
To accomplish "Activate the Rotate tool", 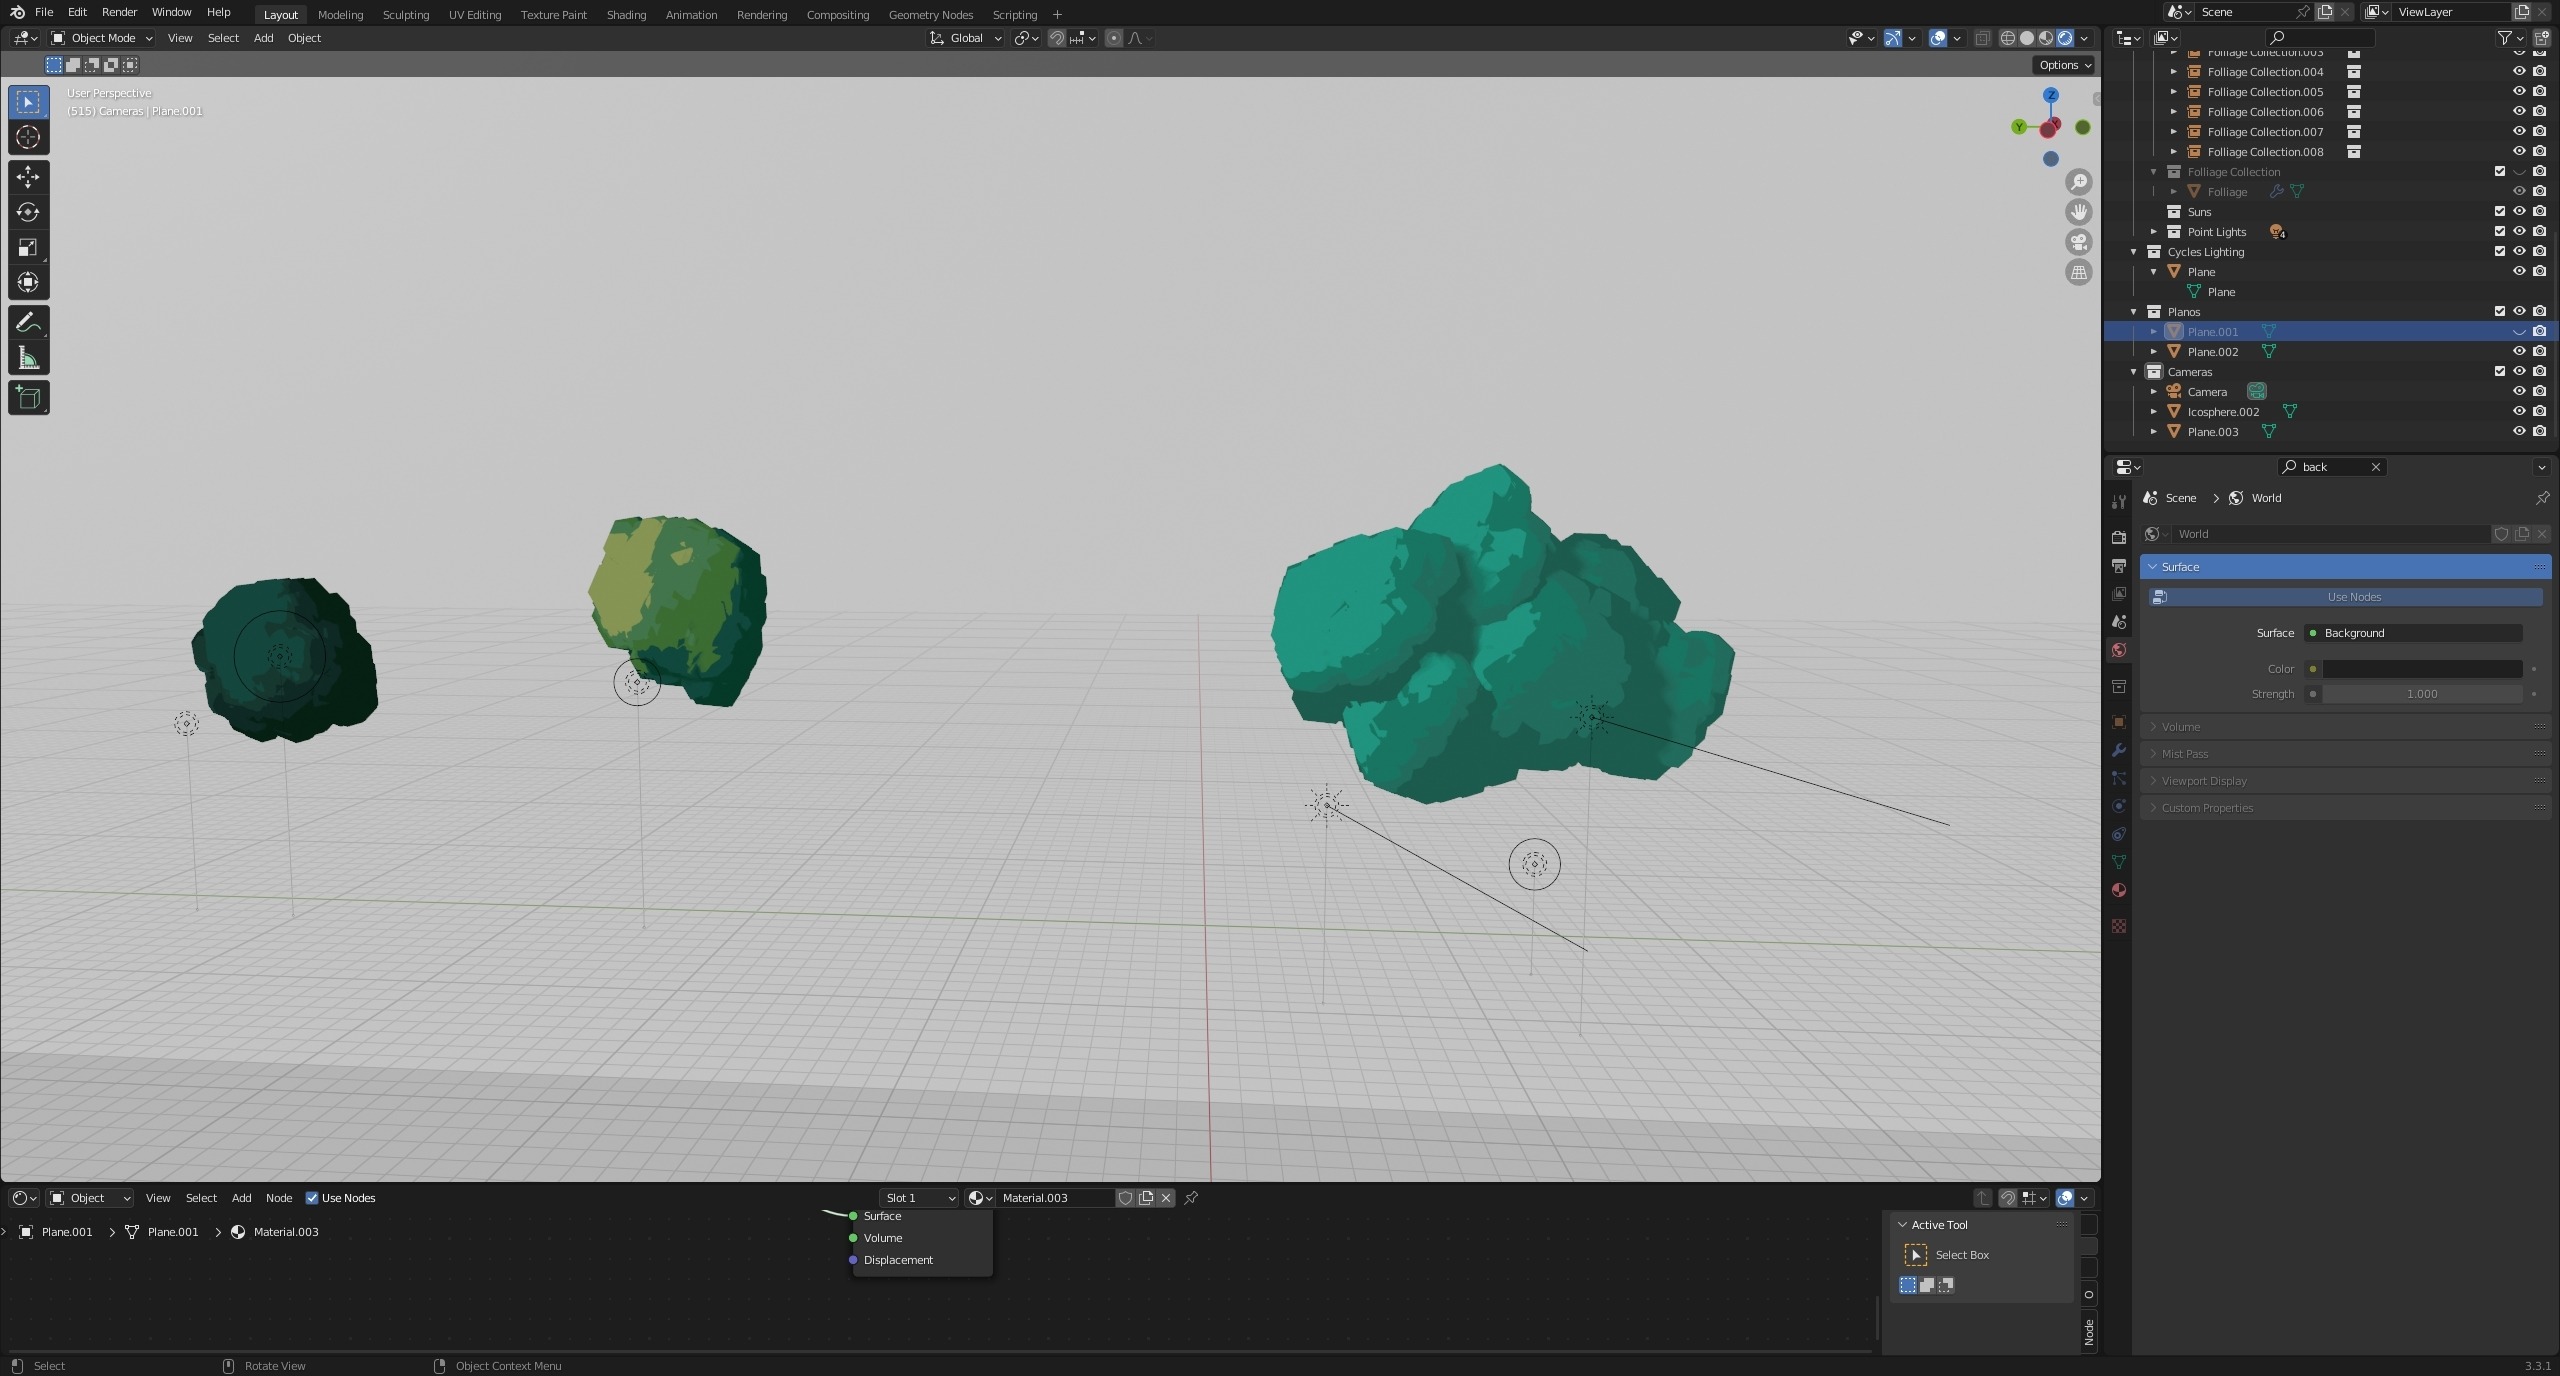I will pyautogui.click(x=28, y=212).
